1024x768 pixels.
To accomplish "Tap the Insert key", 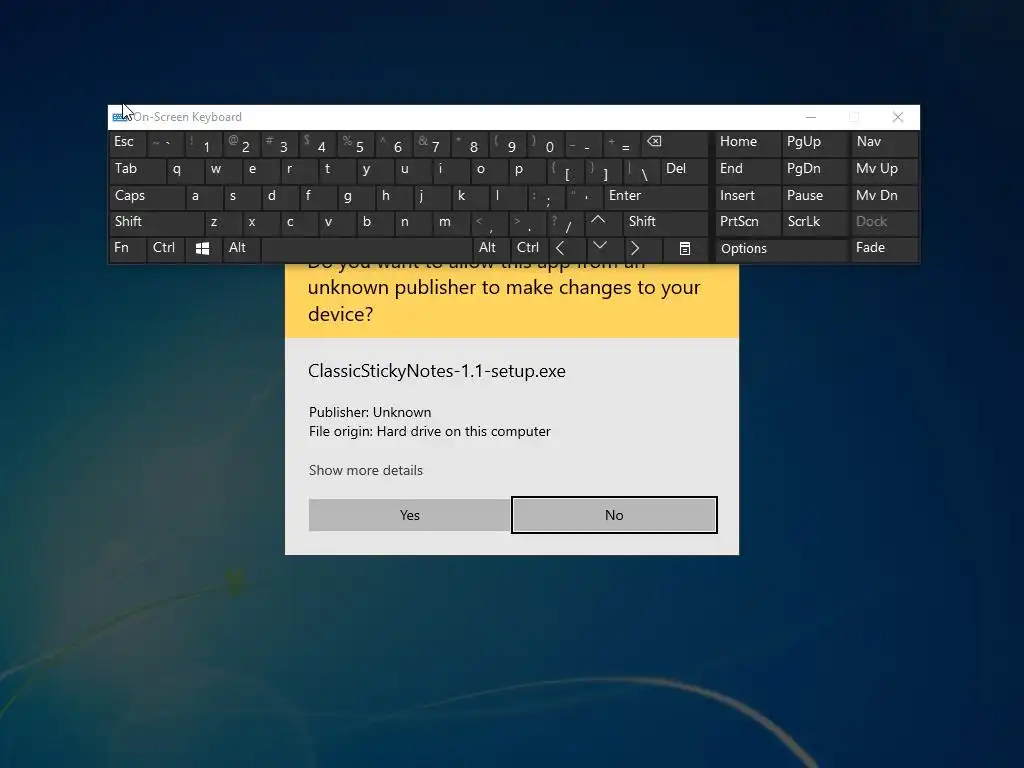I will [x=747, y=197].
